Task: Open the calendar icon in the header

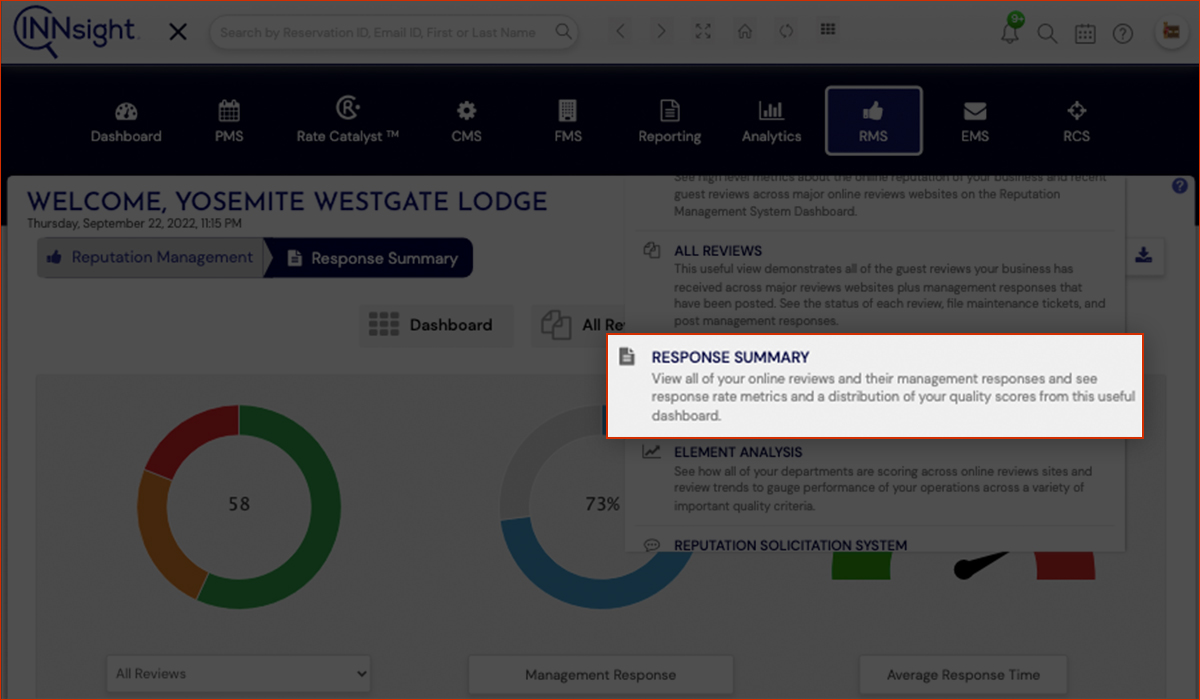Action: point(1085,34)
